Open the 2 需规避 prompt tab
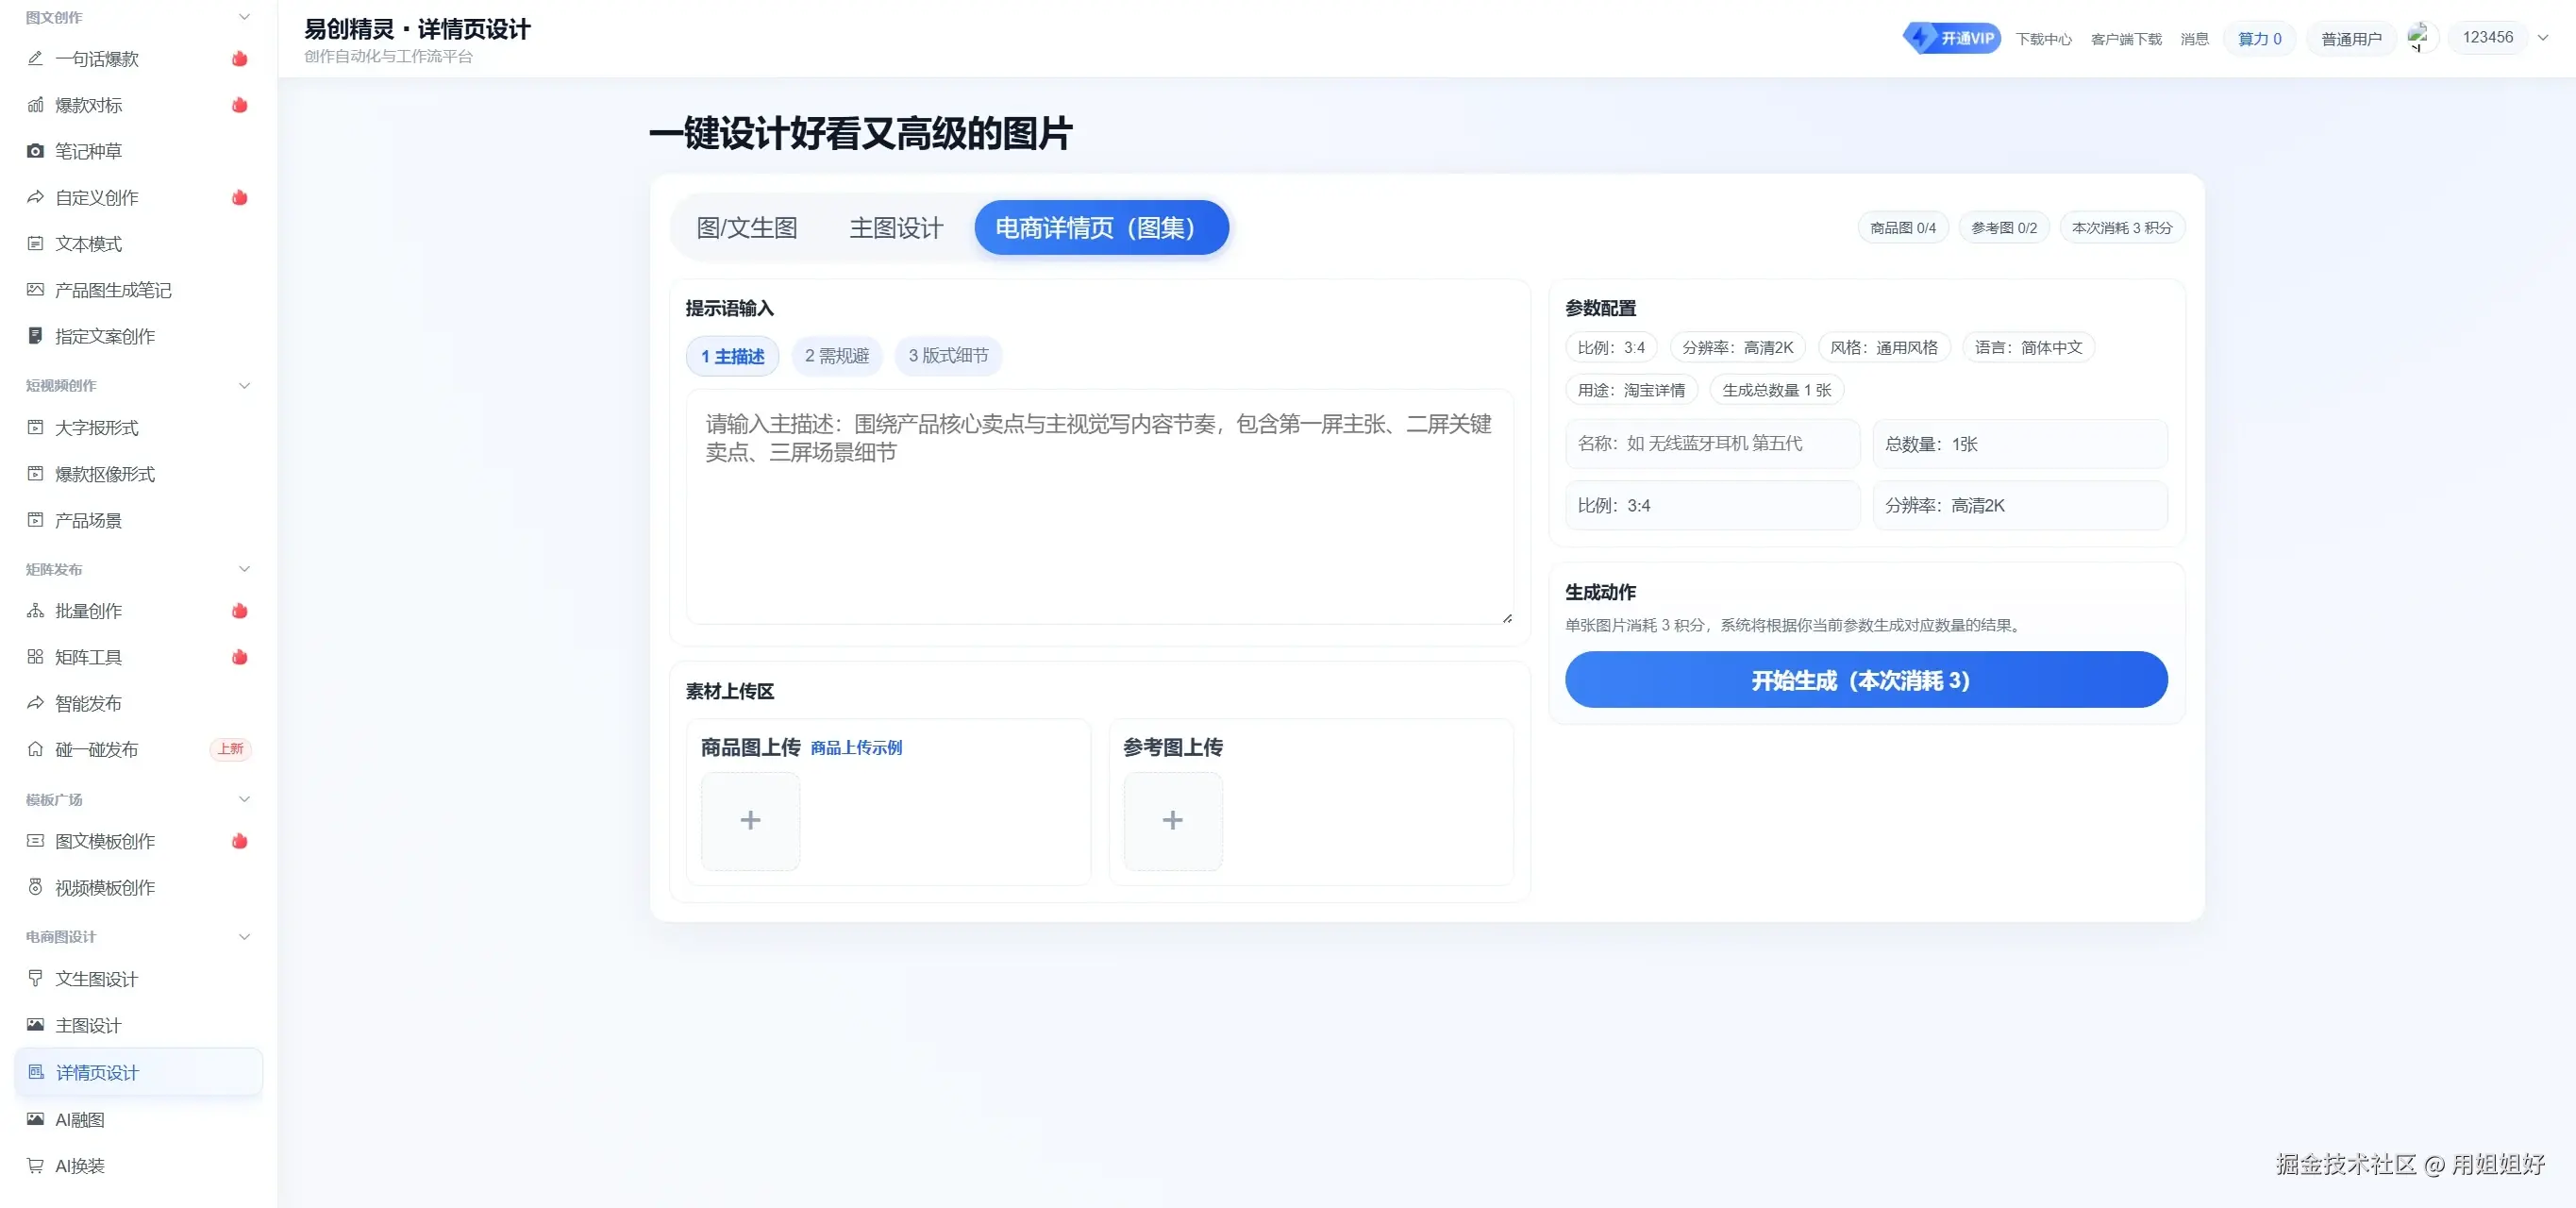 [837, 356]
